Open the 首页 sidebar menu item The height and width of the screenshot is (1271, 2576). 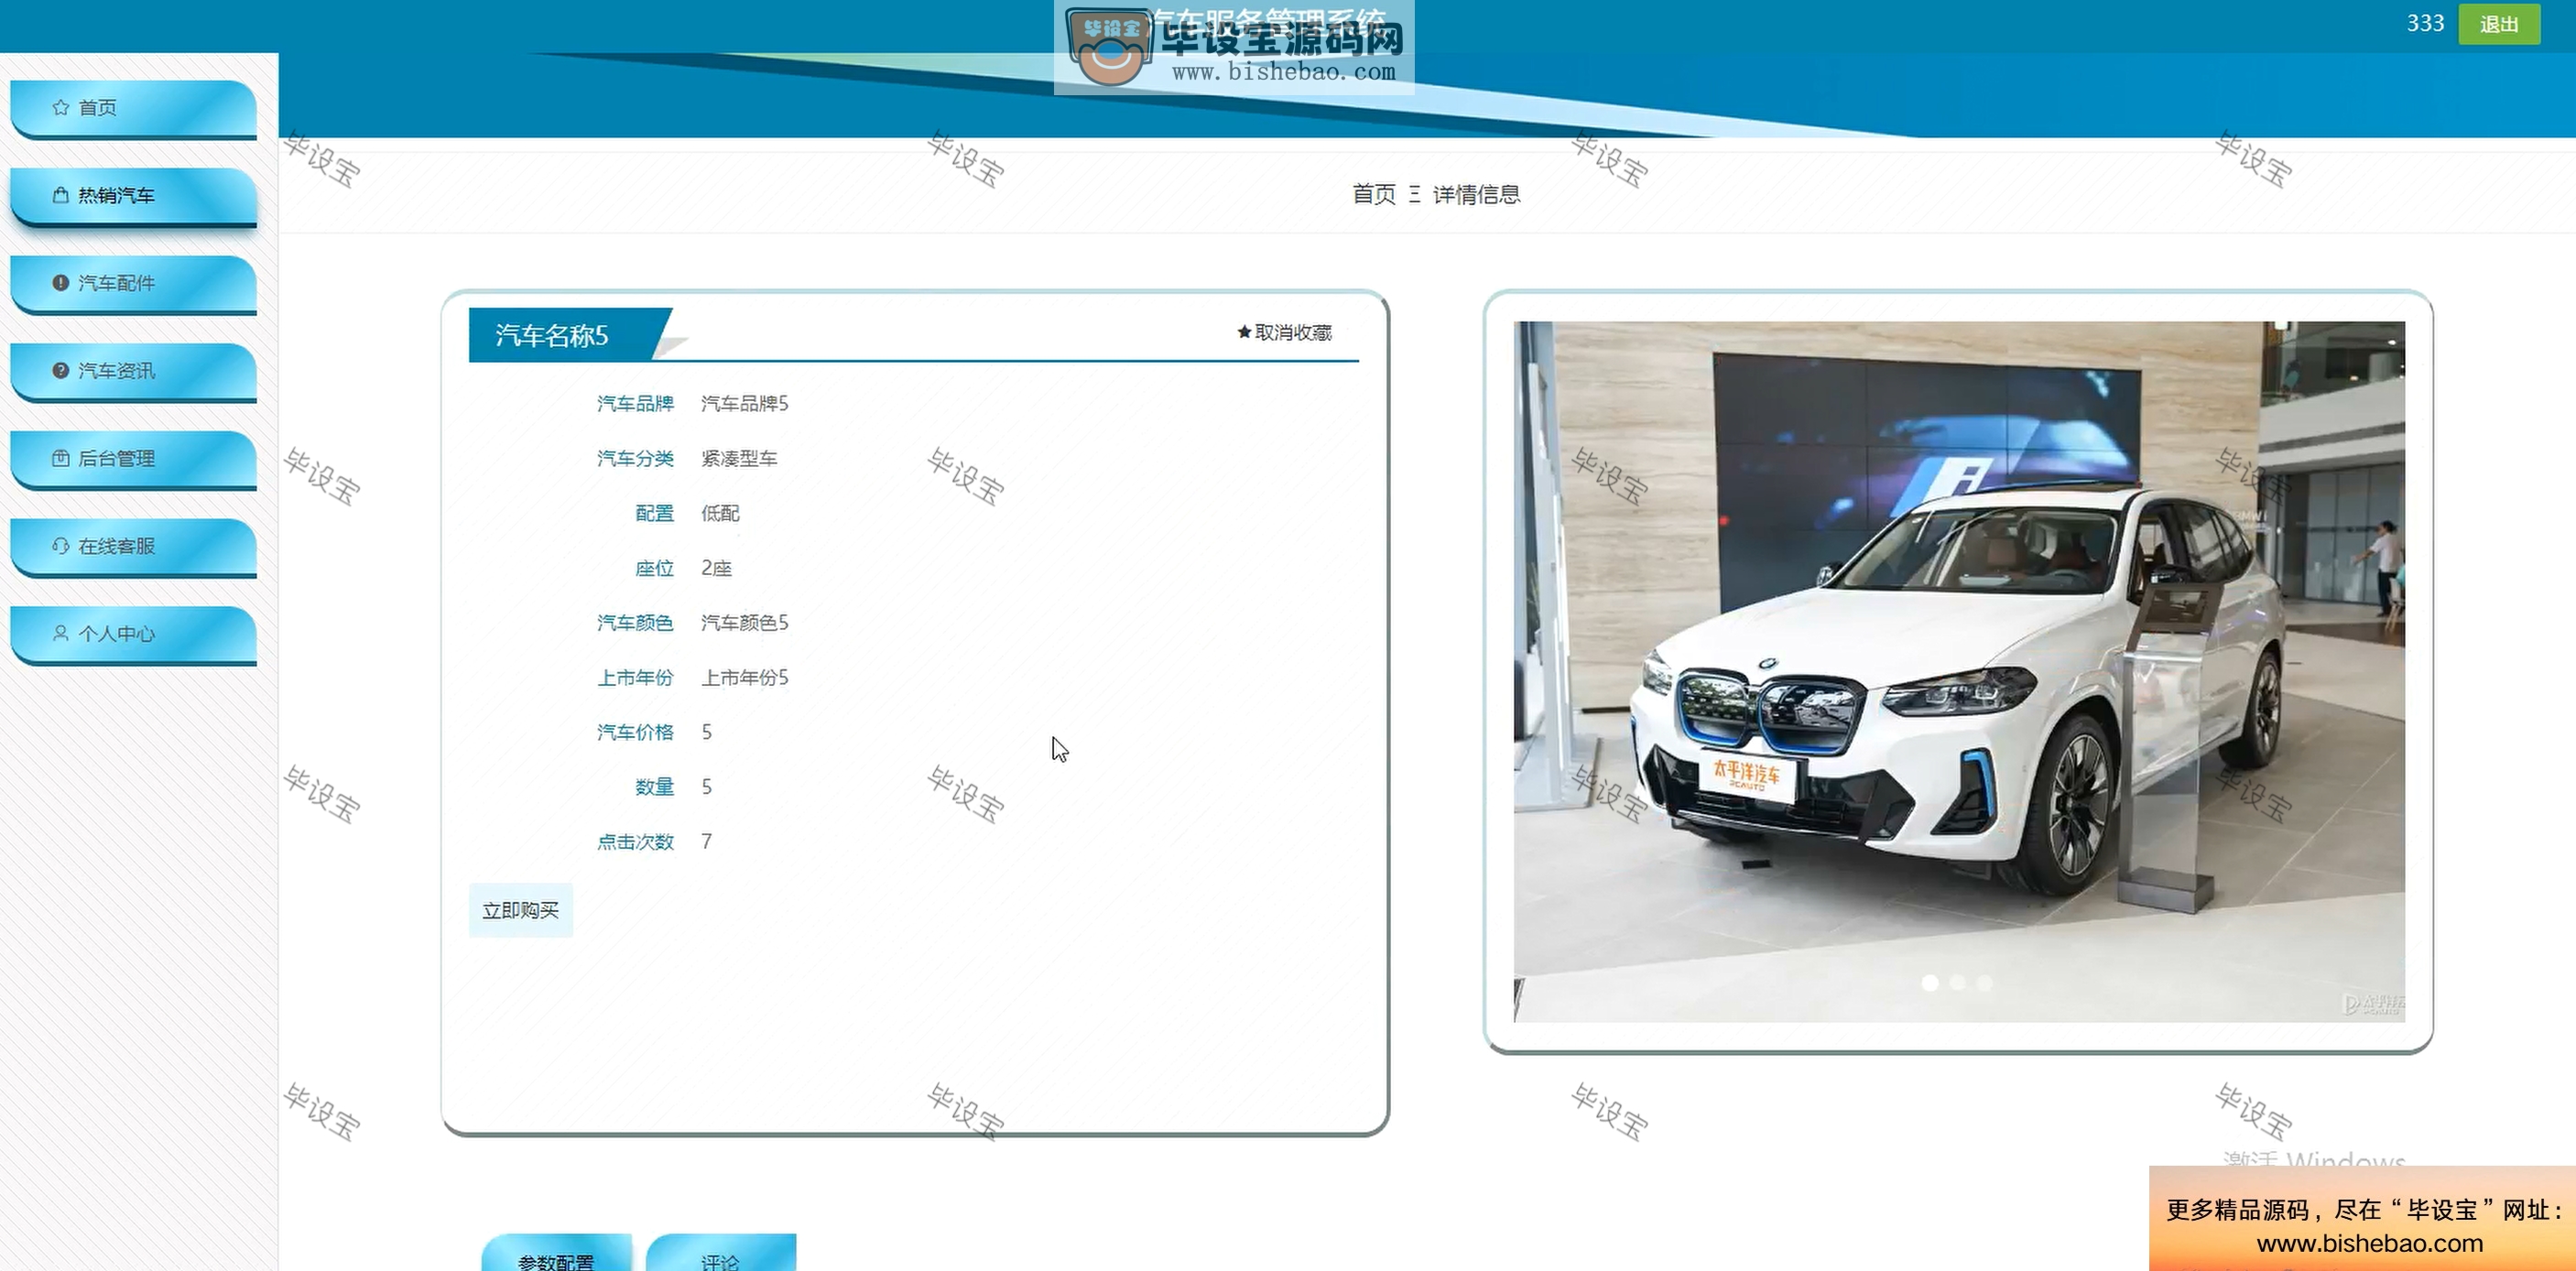tap(133, 108)
